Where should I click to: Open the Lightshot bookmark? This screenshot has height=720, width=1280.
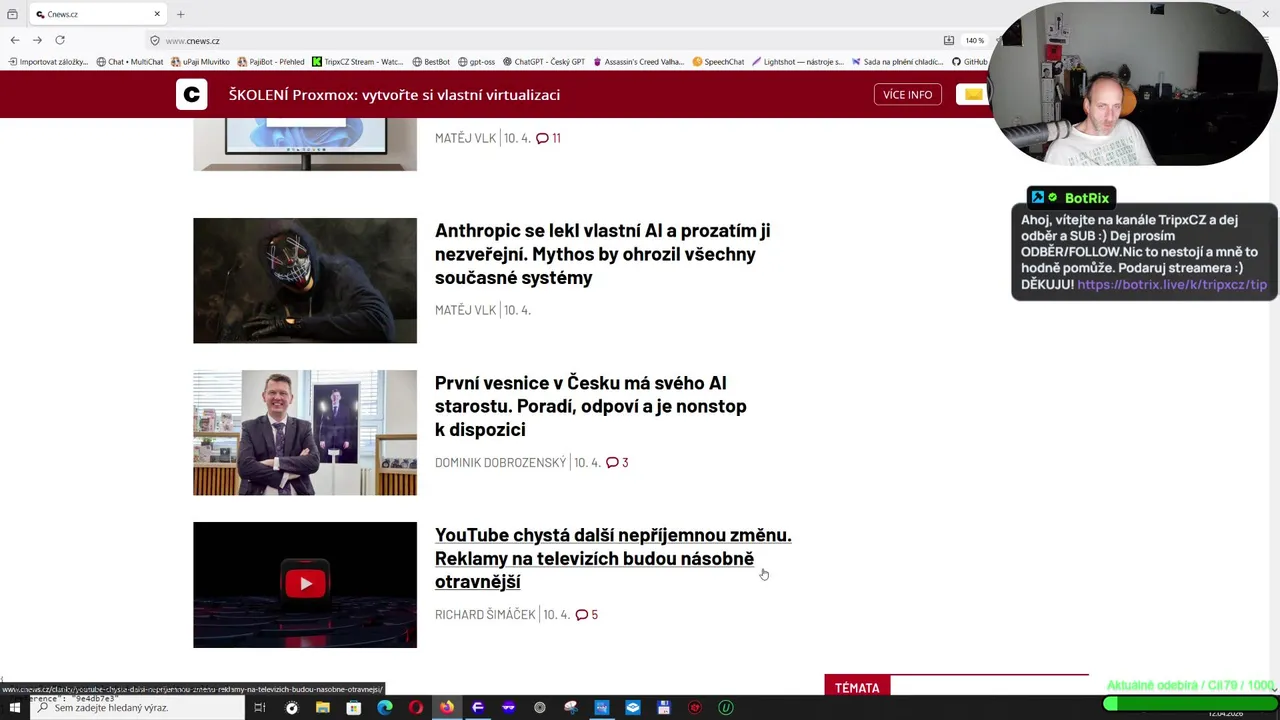point(798,62)
